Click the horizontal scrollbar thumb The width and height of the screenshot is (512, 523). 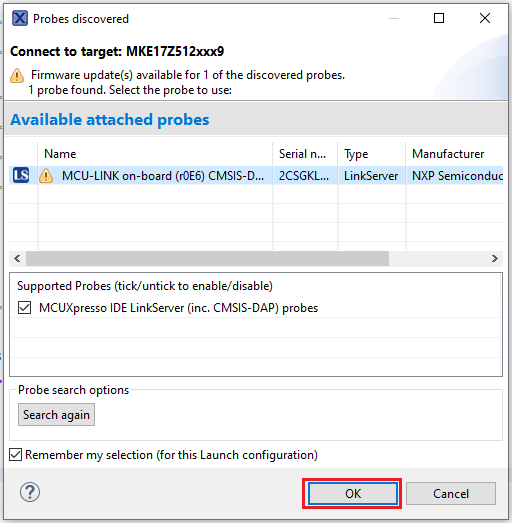(x=207, y=258)
